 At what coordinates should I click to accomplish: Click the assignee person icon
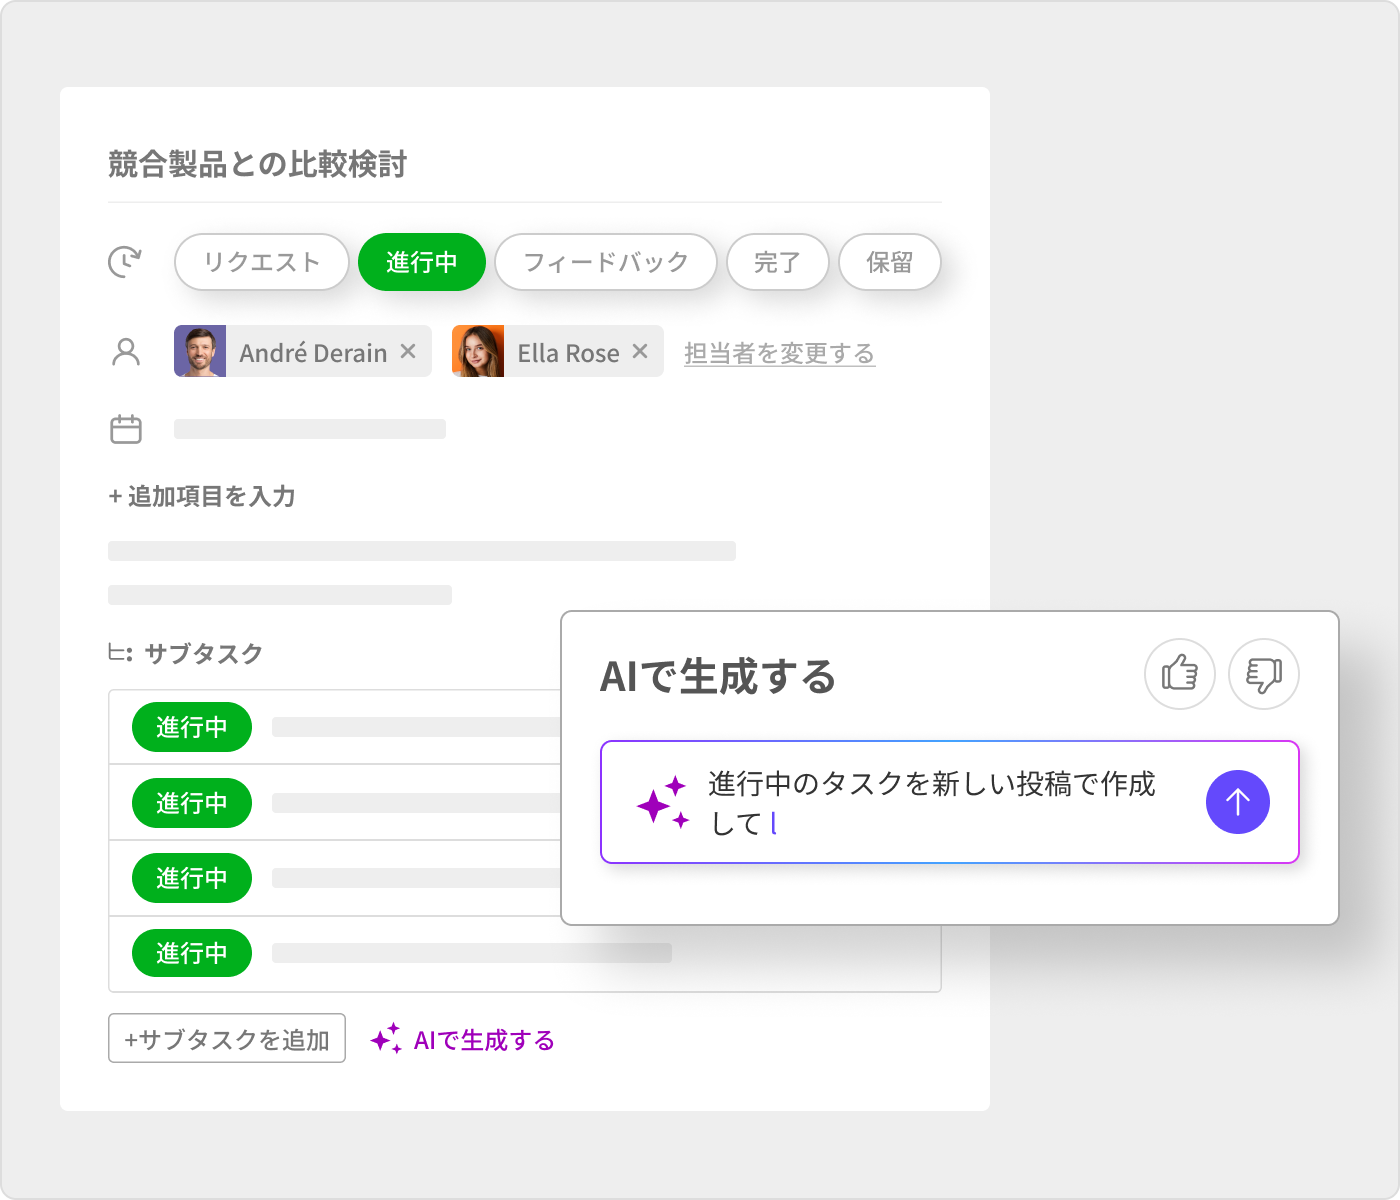click(126, 352)
